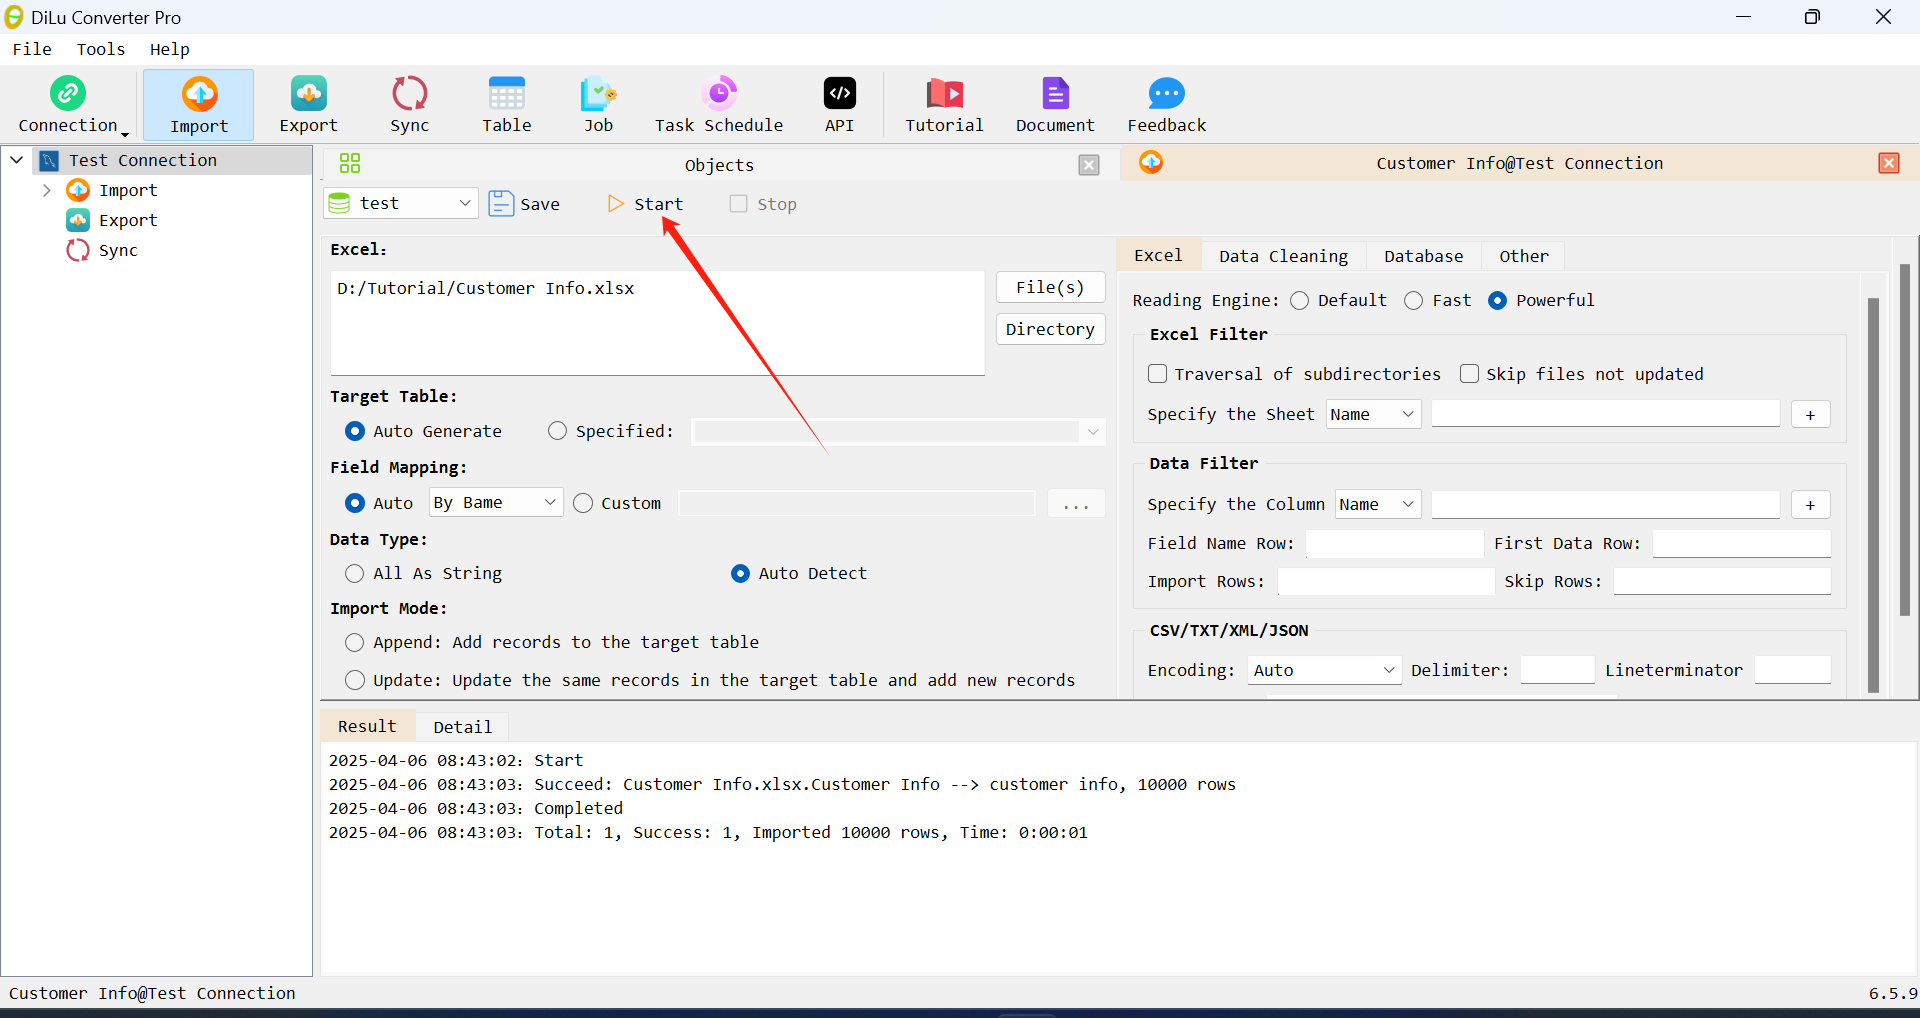Switch to the Detail tab

[x=462, y=727]
